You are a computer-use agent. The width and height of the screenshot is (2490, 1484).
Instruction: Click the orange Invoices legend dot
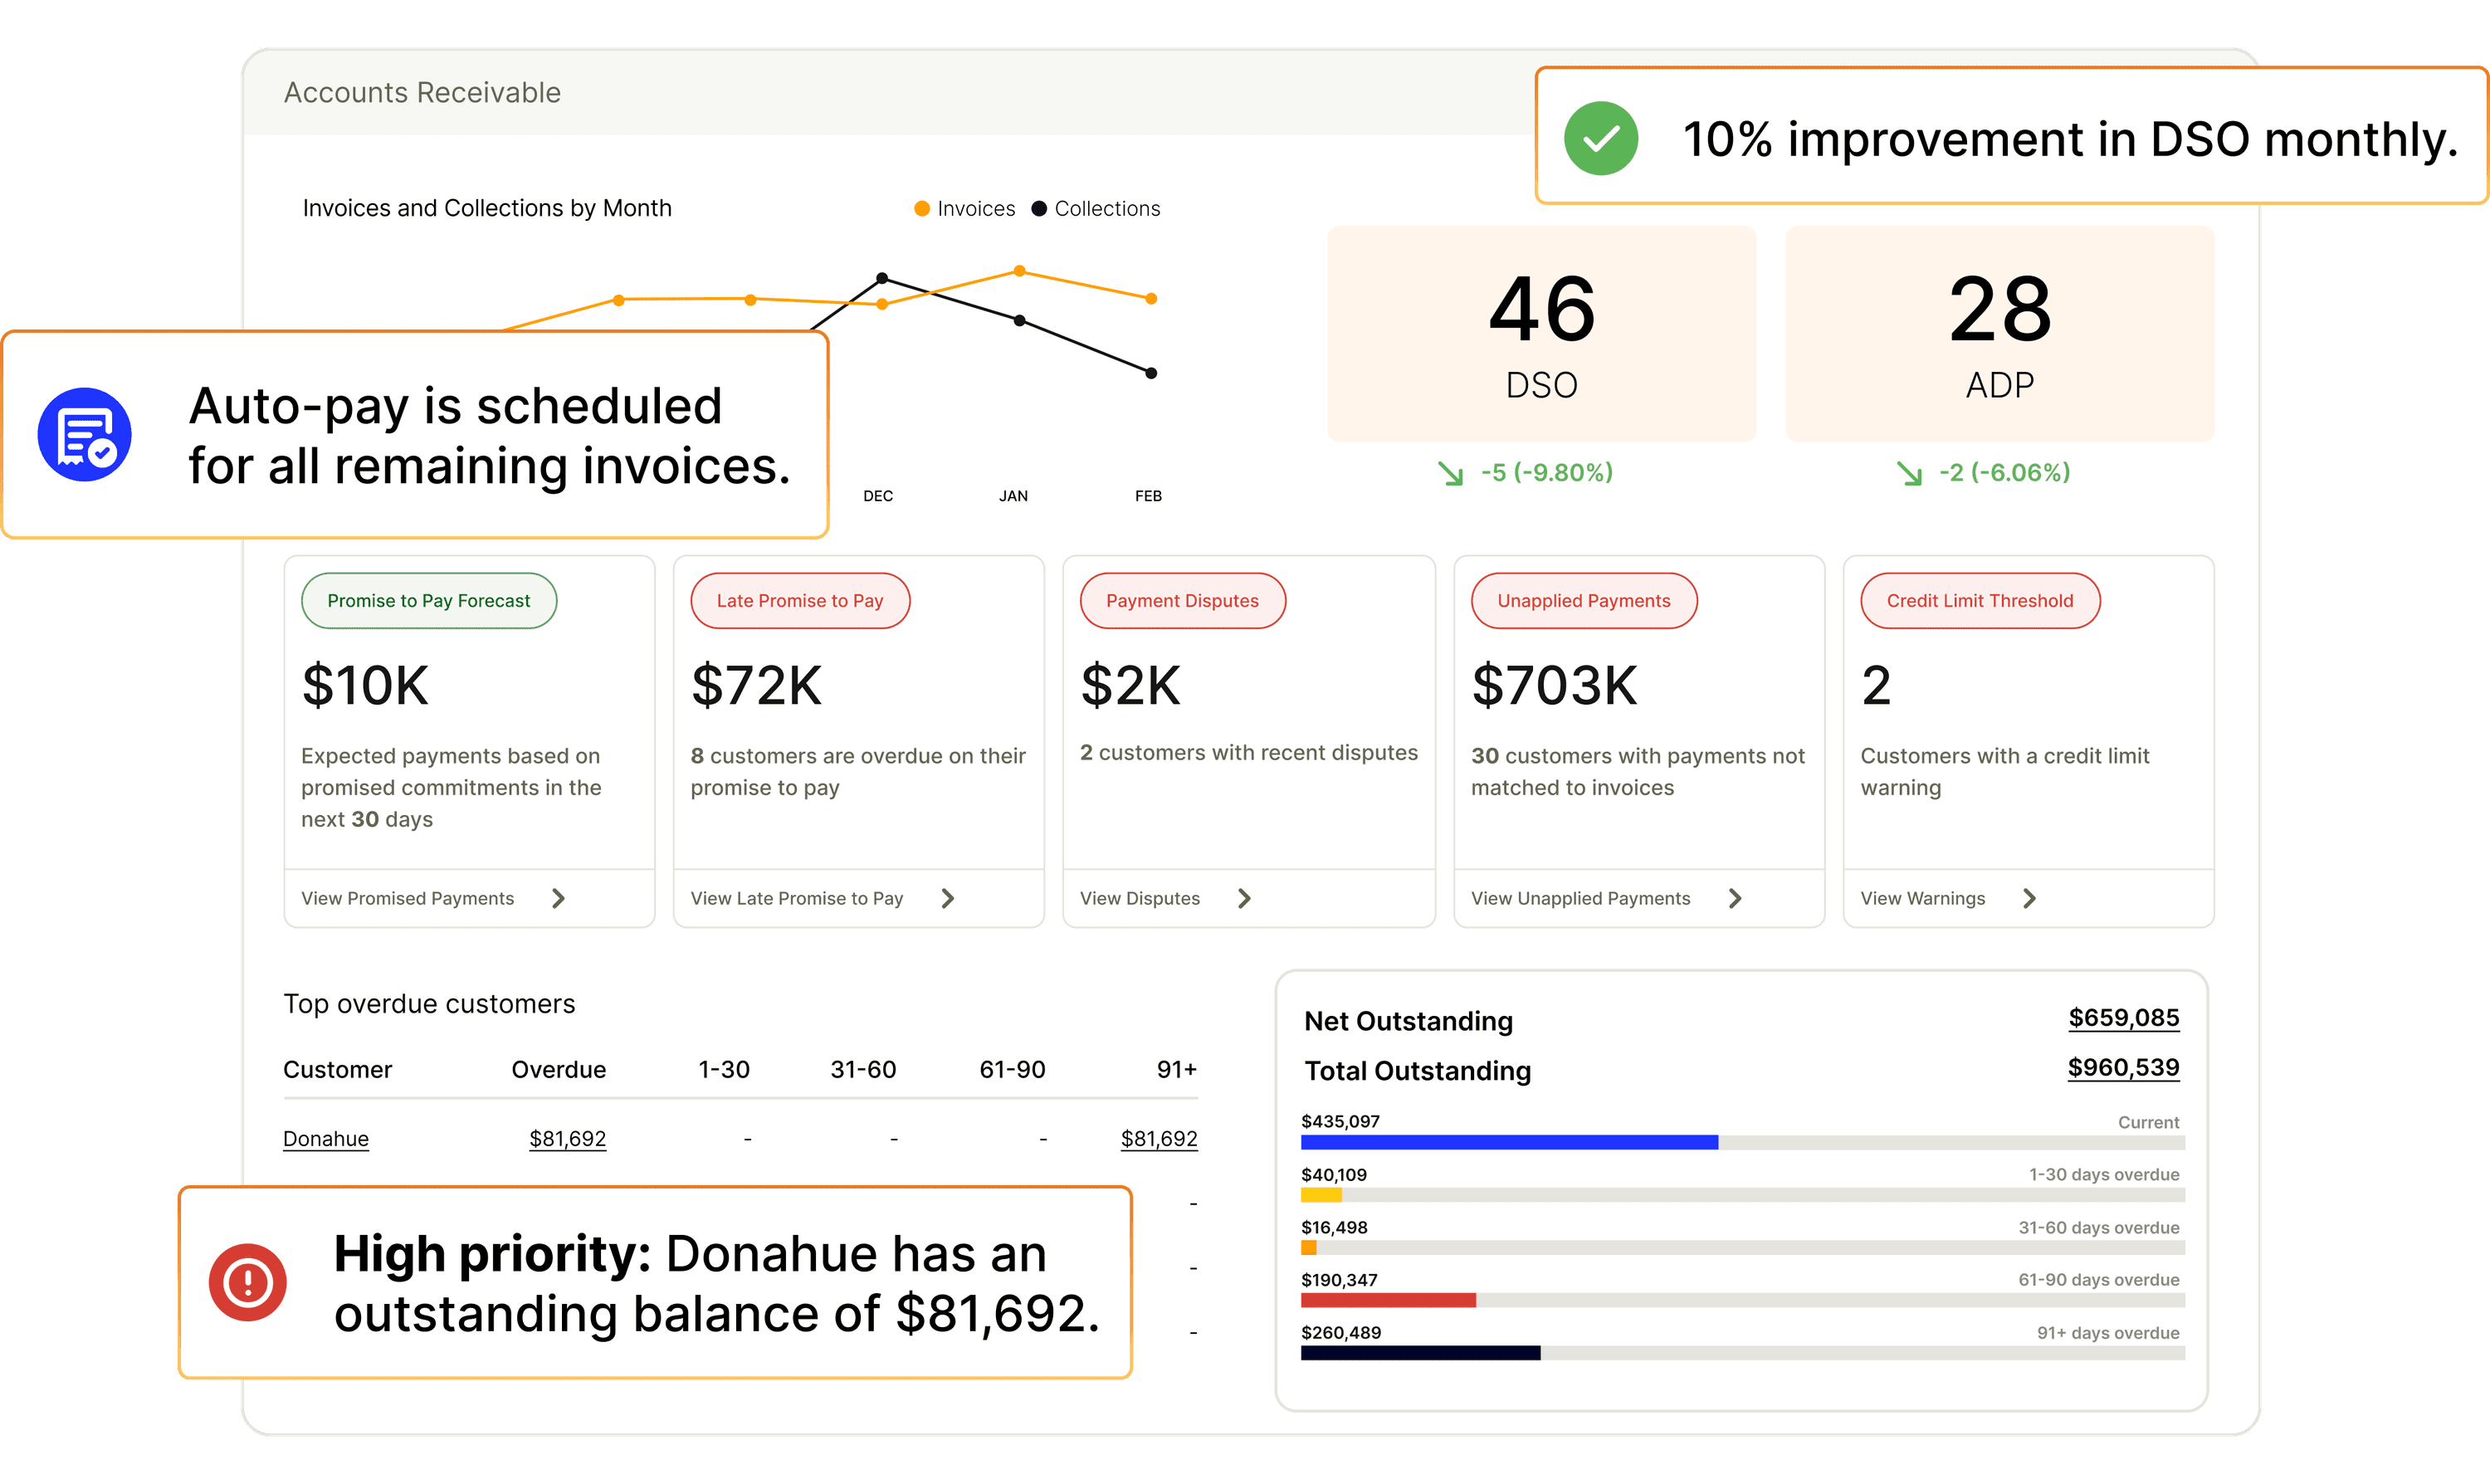pyautogui.click(x=922, y=208)
